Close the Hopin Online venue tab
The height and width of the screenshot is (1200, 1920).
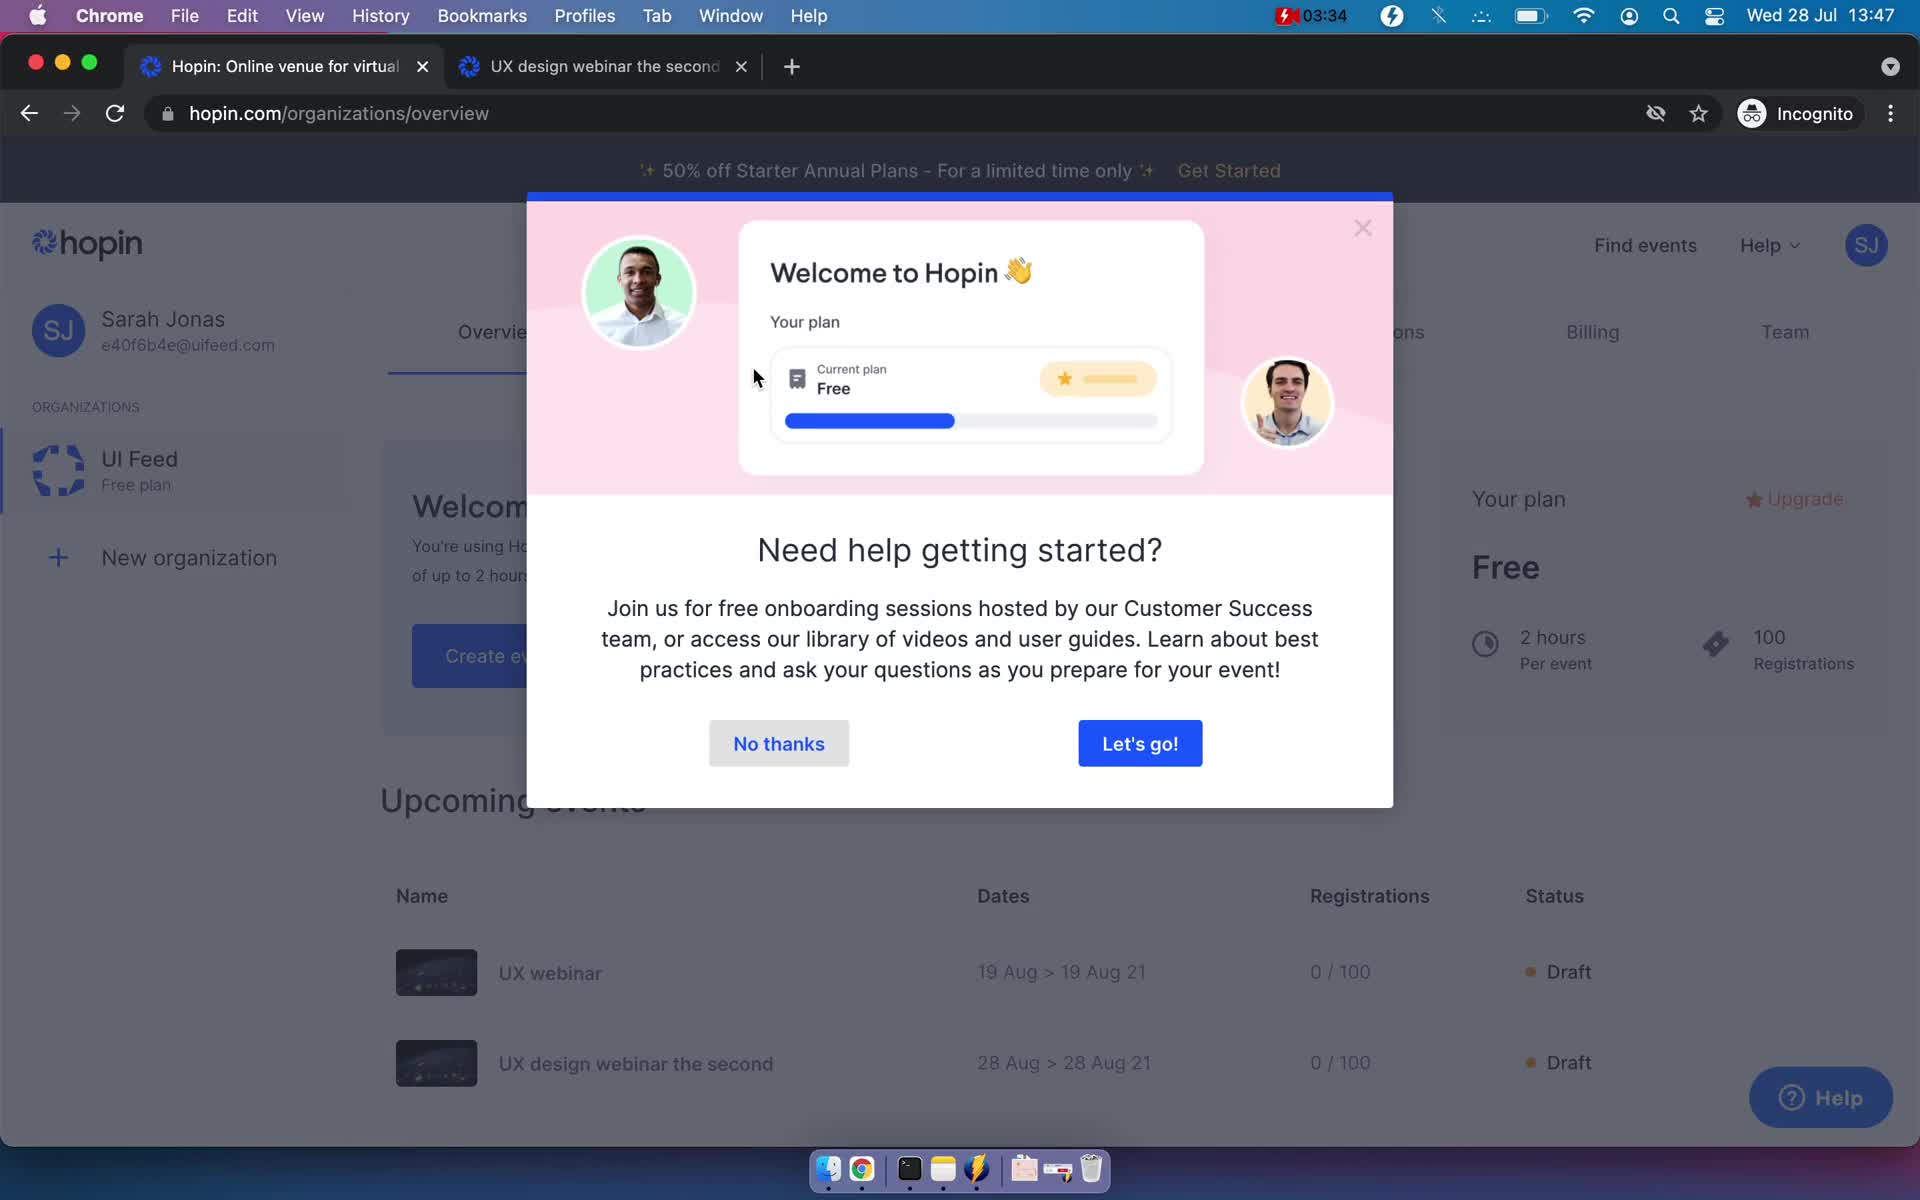pos(422,66)
